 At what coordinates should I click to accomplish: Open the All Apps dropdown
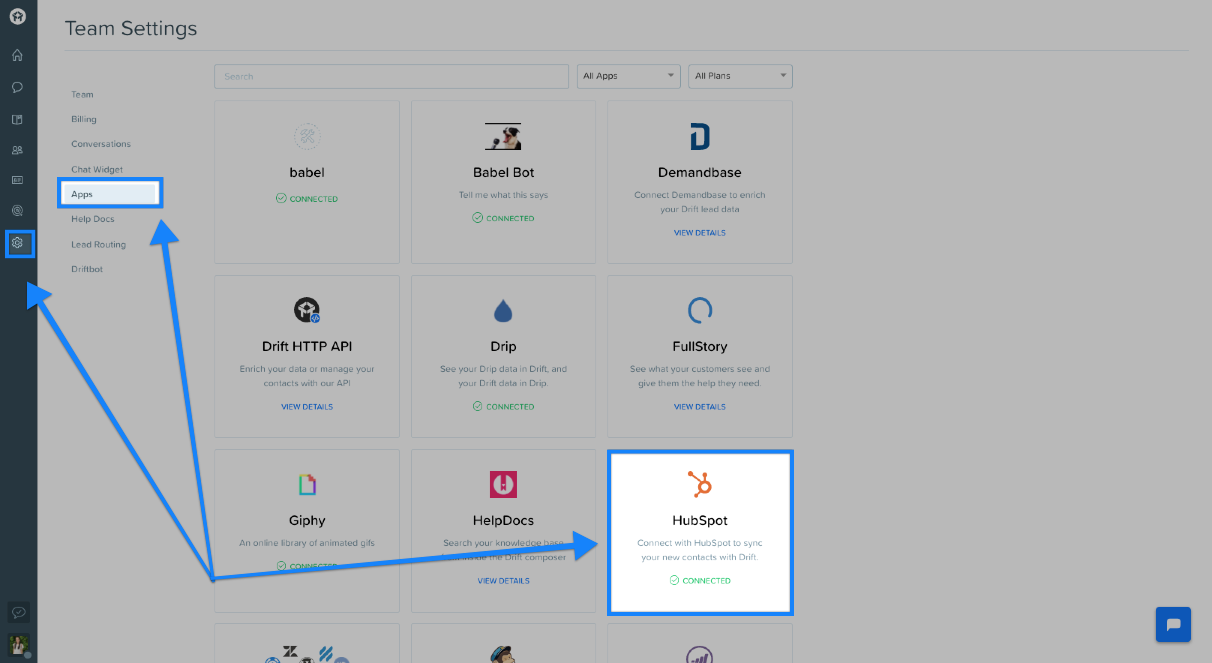point(628,76)
